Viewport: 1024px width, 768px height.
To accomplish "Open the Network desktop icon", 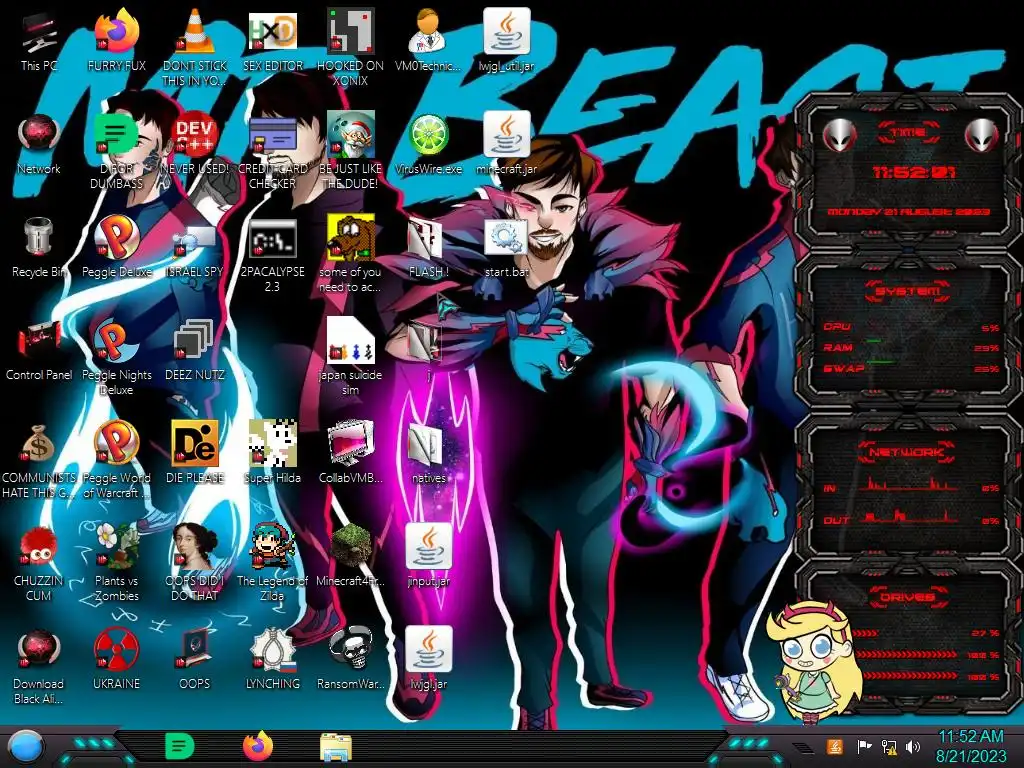I will pos(39,135).
